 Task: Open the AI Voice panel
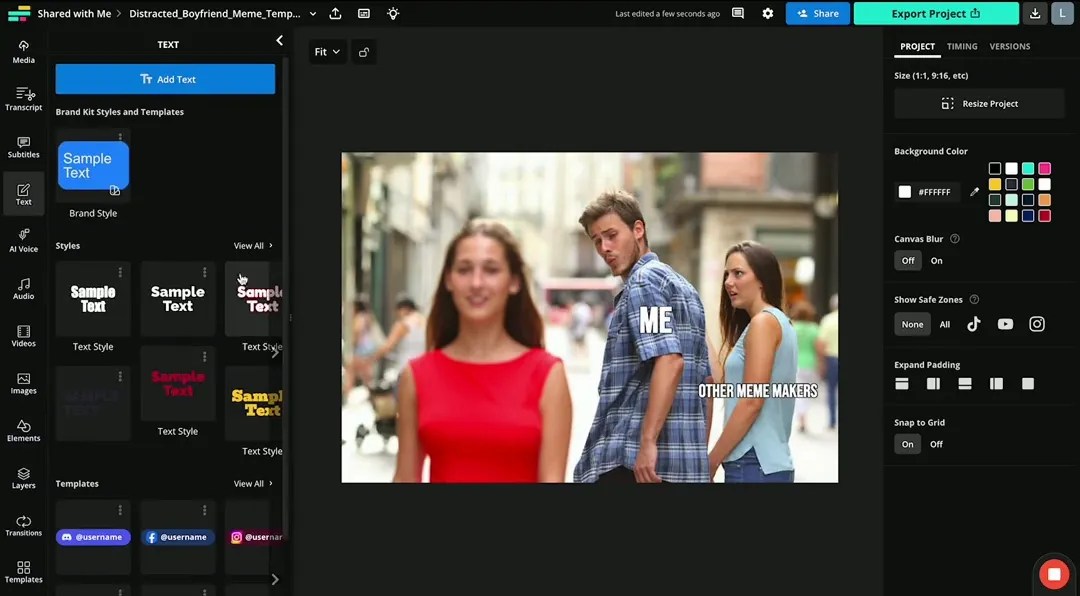coord(23,241)
